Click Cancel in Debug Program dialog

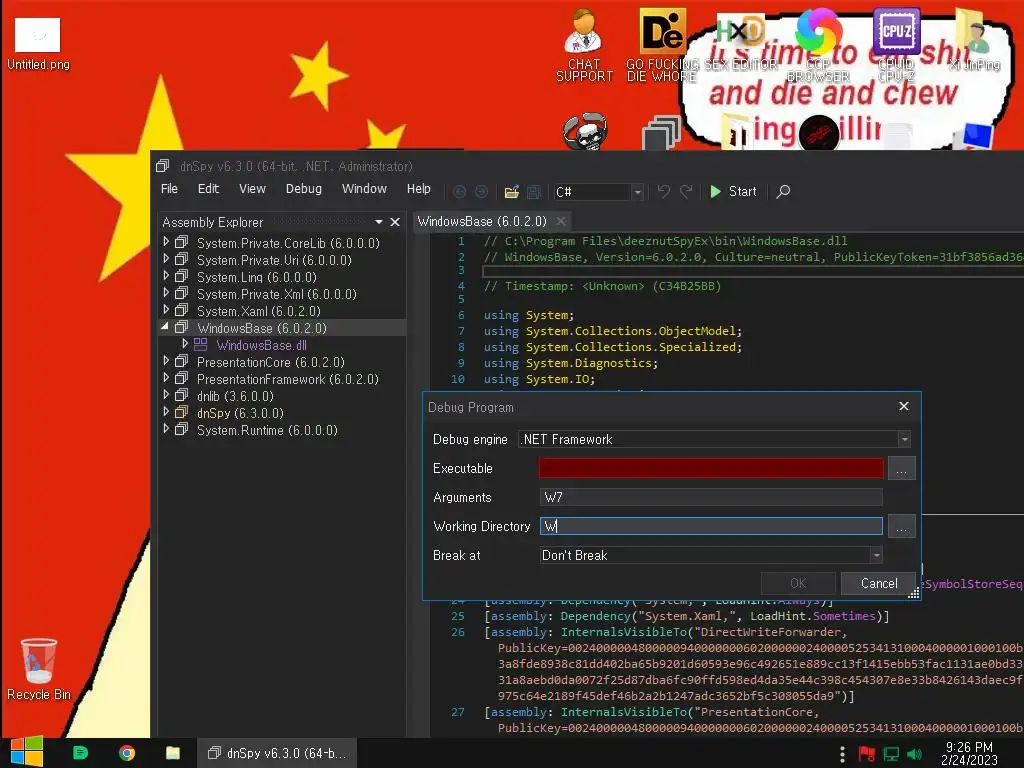878,583
